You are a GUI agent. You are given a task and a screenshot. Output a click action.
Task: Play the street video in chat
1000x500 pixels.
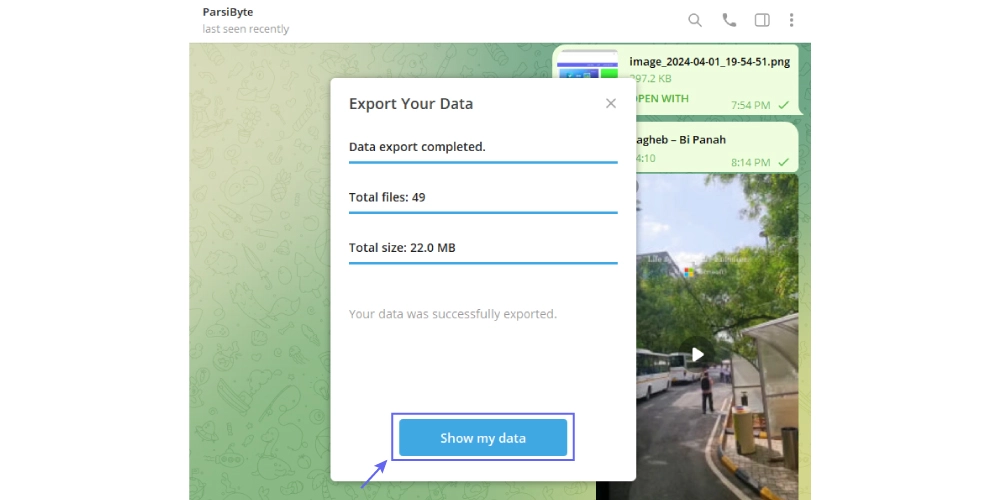pos(698,354)
